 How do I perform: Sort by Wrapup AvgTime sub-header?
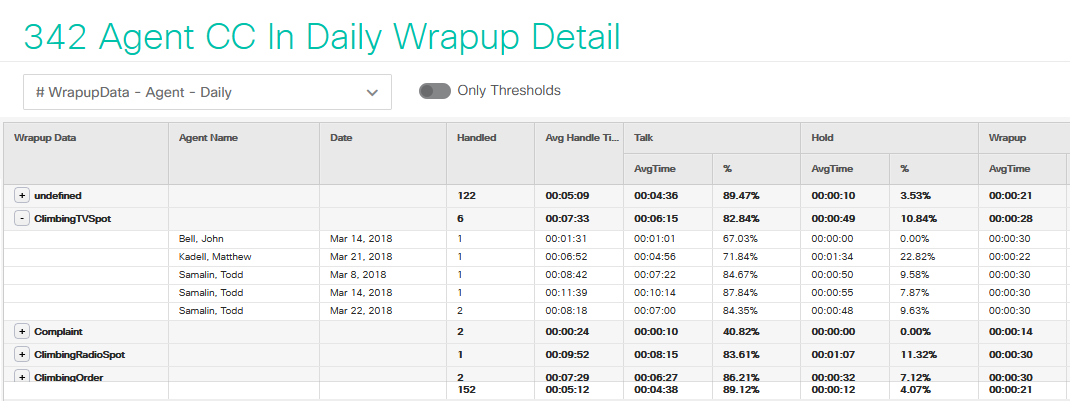pyautogui.click(x=1022, y=168)
